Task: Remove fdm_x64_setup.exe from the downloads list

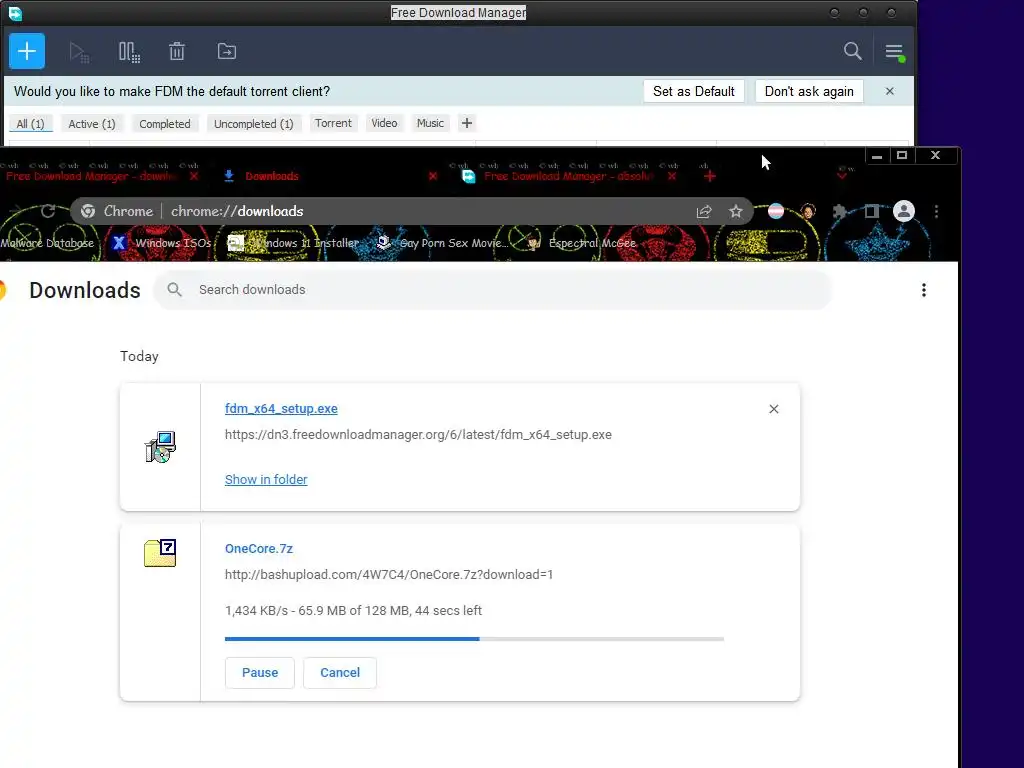Action: [x=774, y=409]
